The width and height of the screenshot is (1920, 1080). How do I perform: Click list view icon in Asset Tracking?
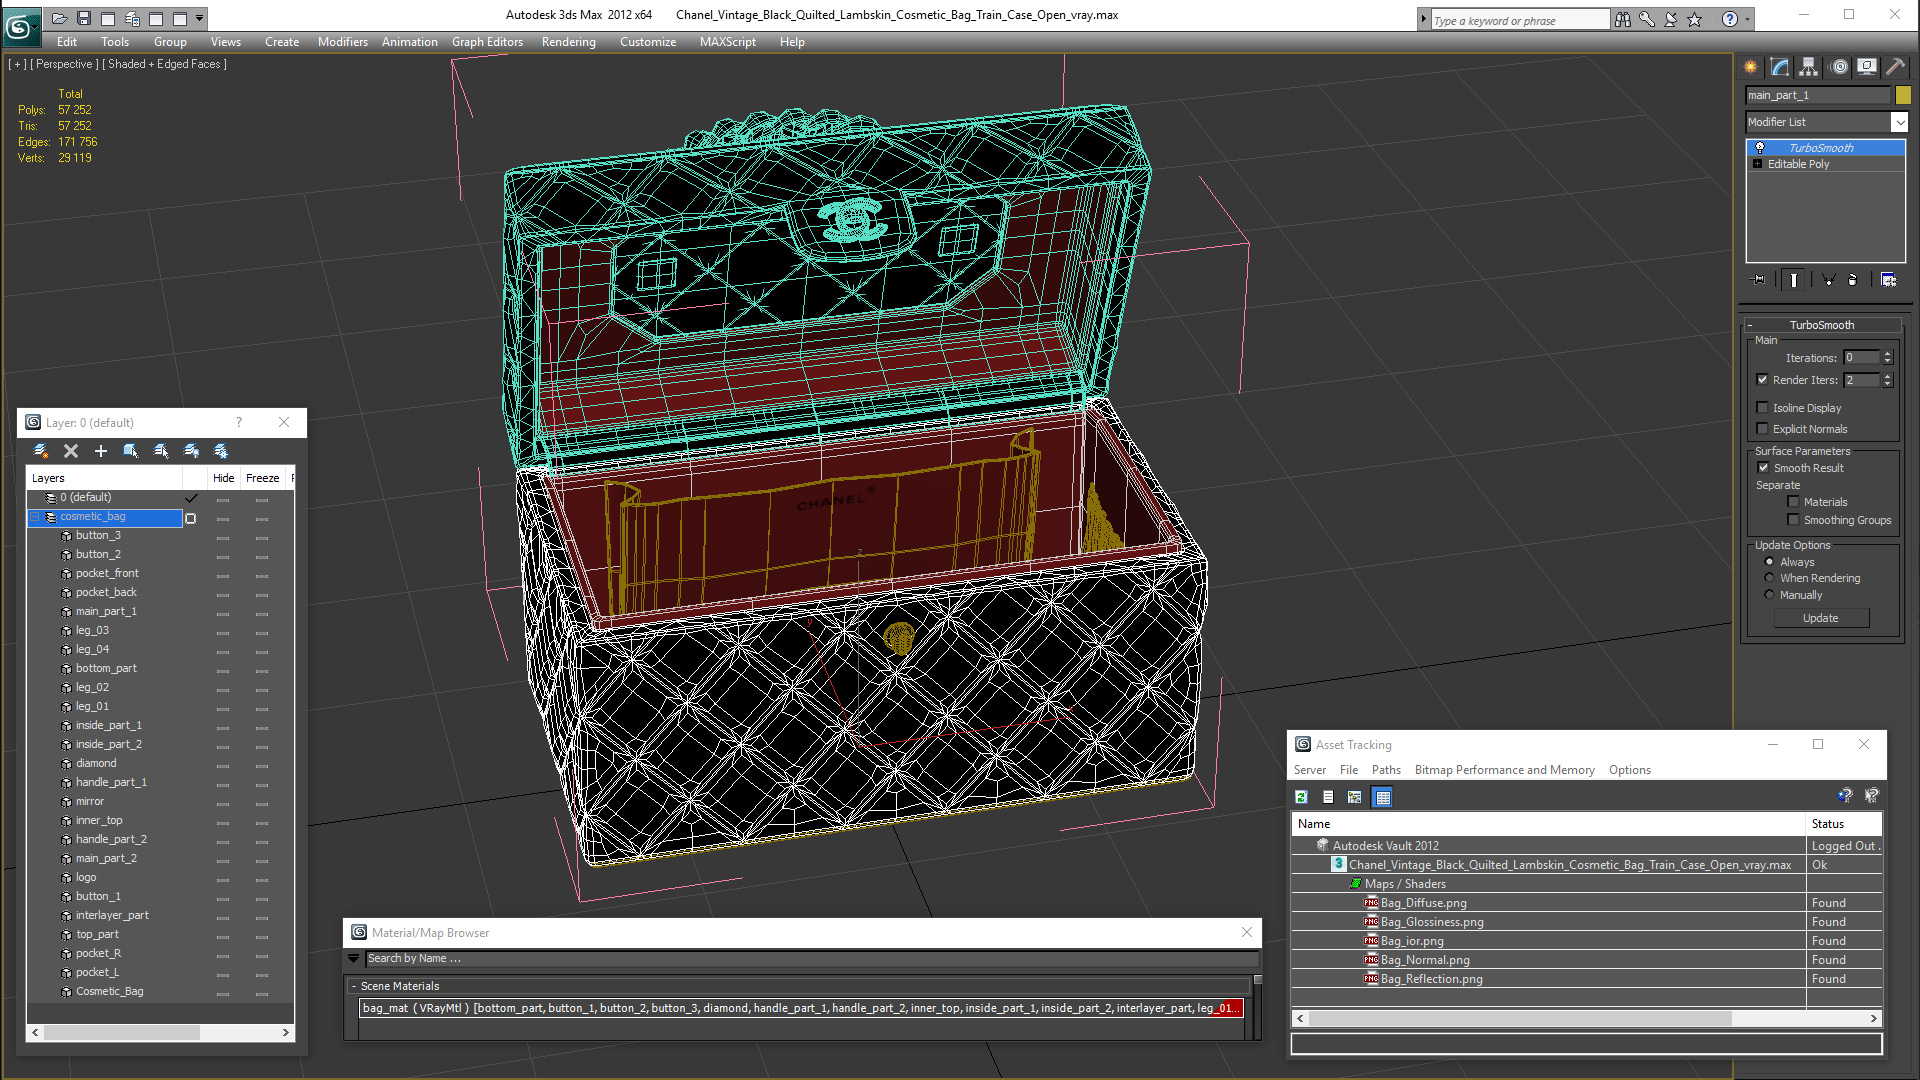click(1328, 797)
